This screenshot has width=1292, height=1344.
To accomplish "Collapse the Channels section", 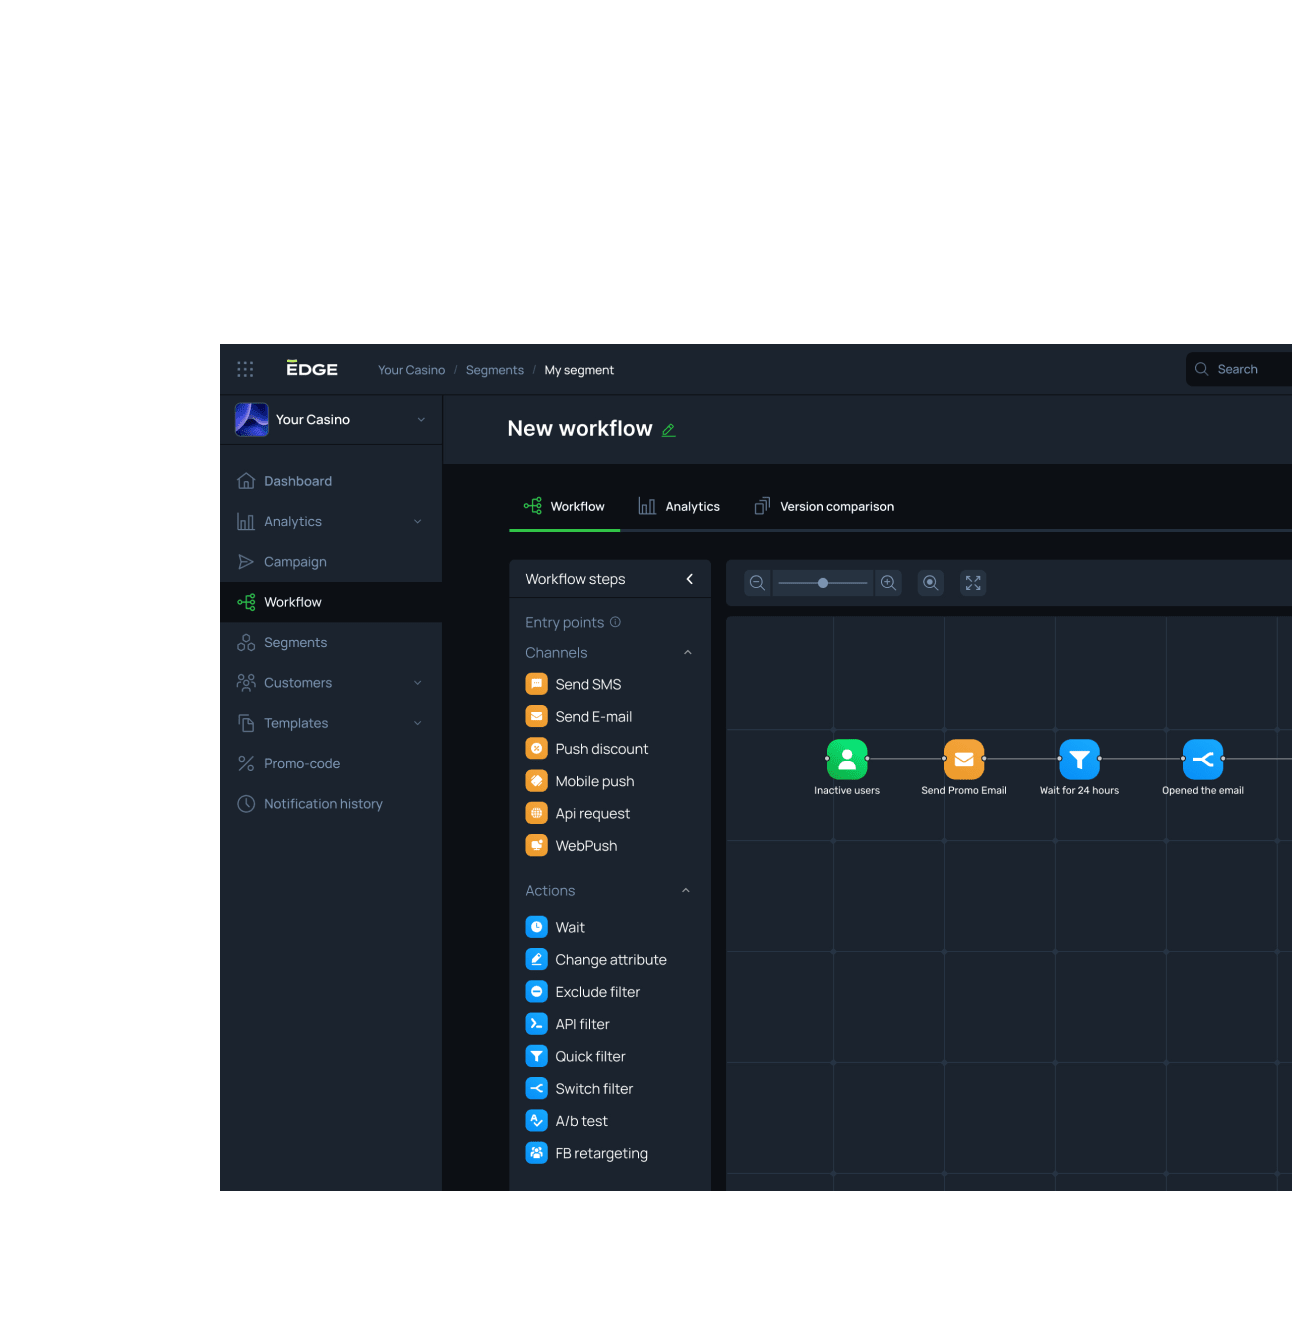I will [687, 653].
